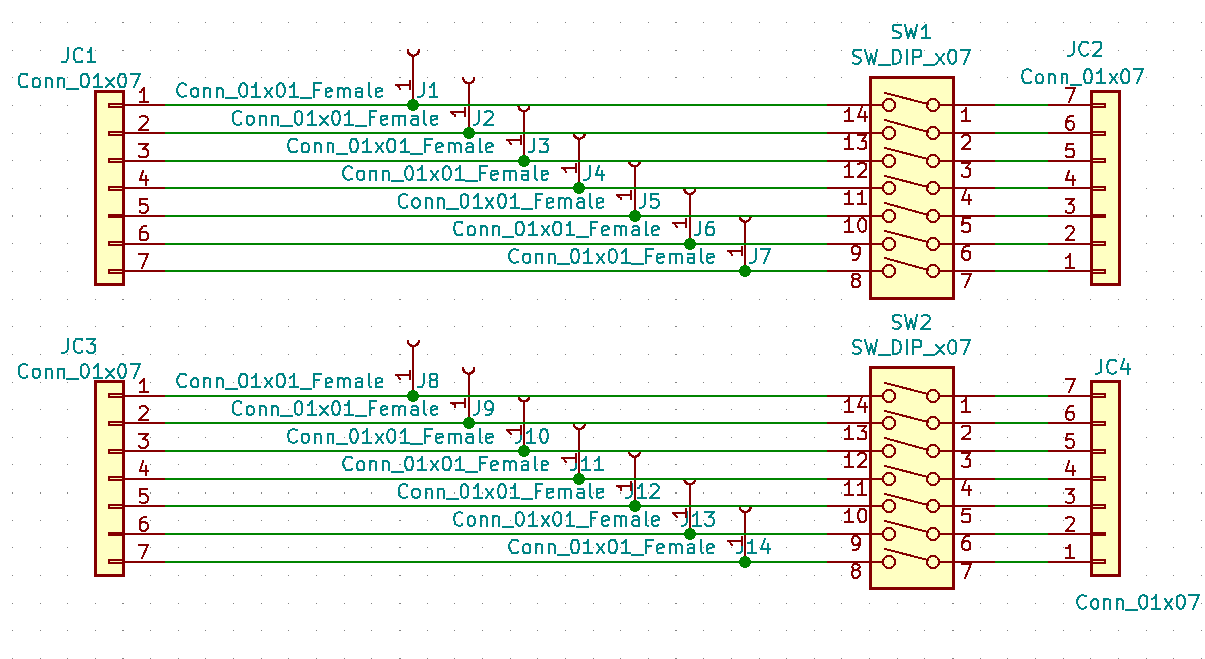This screenshot has height=659, width=1205.
Task: Select the JC2 connector symbol body
Action: click(1105, 188)
